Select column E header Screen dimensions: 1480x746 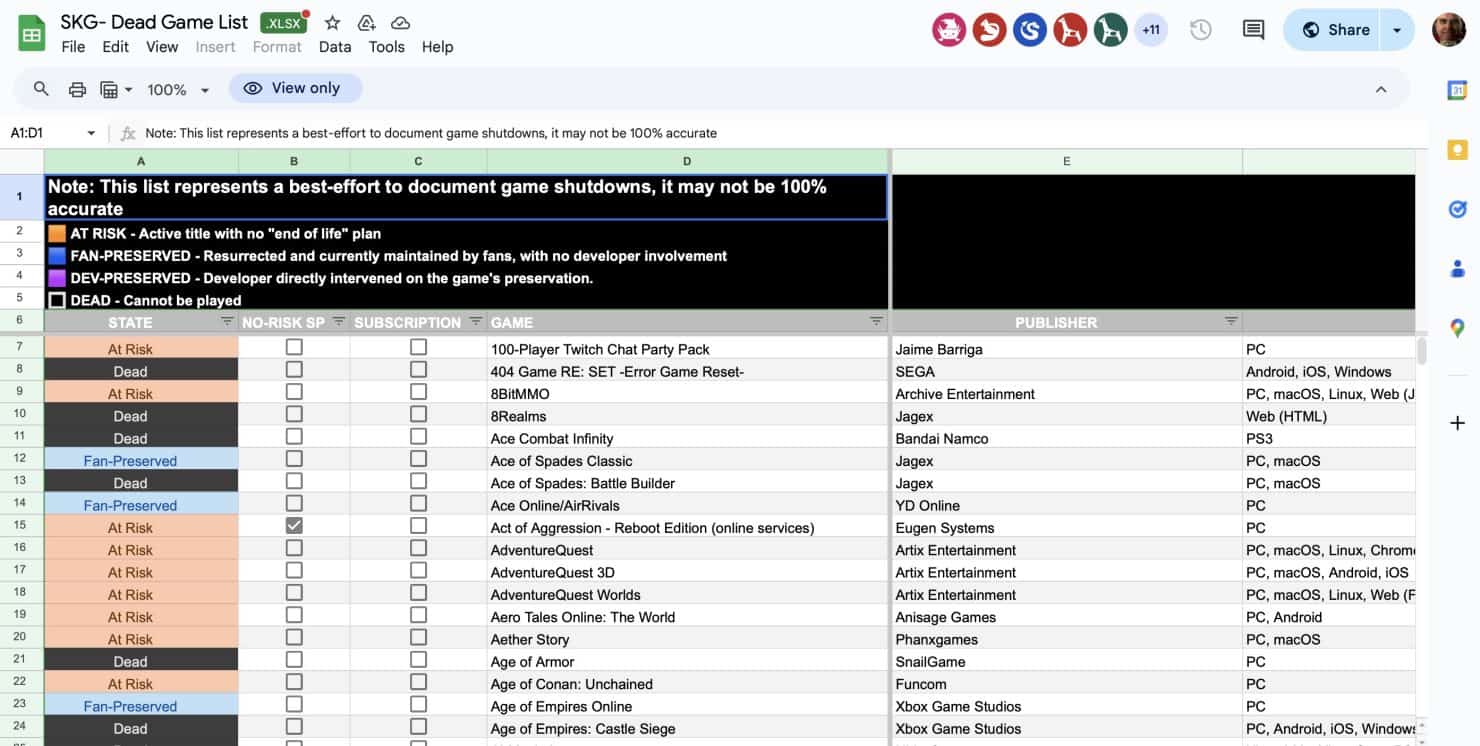[1067, 161]
